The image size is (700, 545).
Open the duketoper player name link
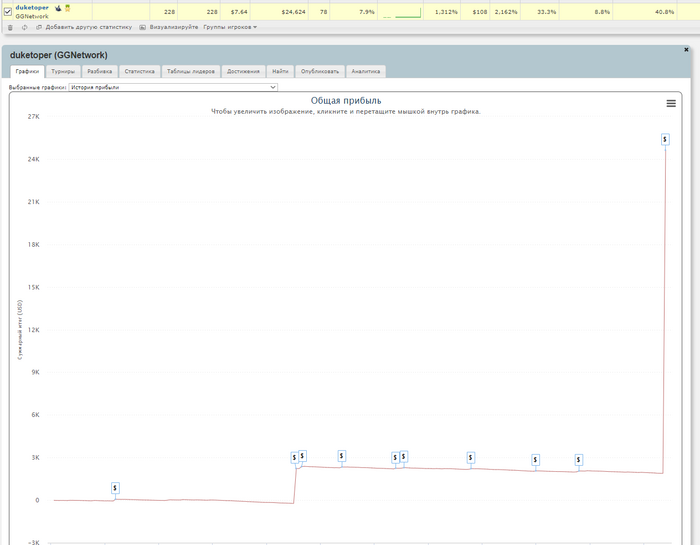tap(32, 8)
